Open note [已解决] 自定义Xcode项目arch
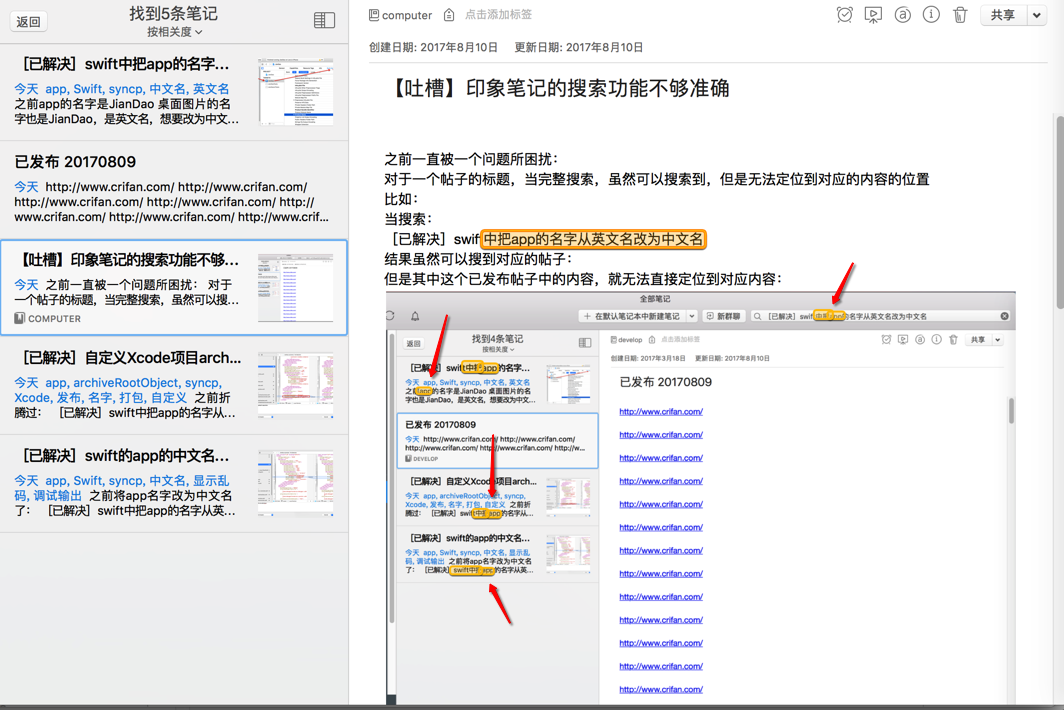 (x=174, y=385)
